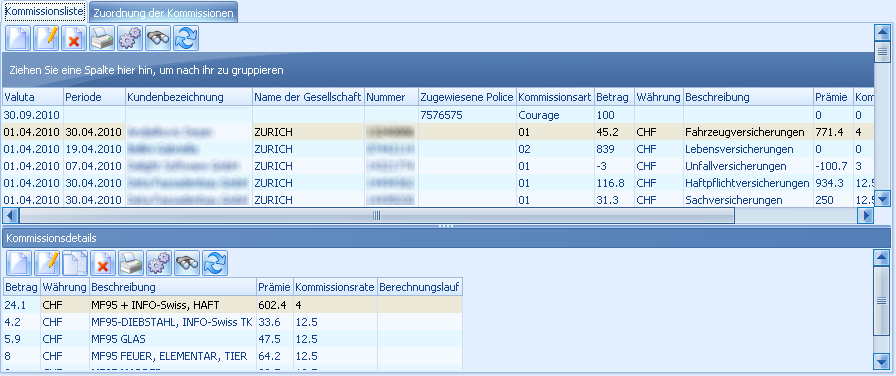The image size is (896, 376).
Task: Click the Berechnungslauf column header
Action: (420, 286)
